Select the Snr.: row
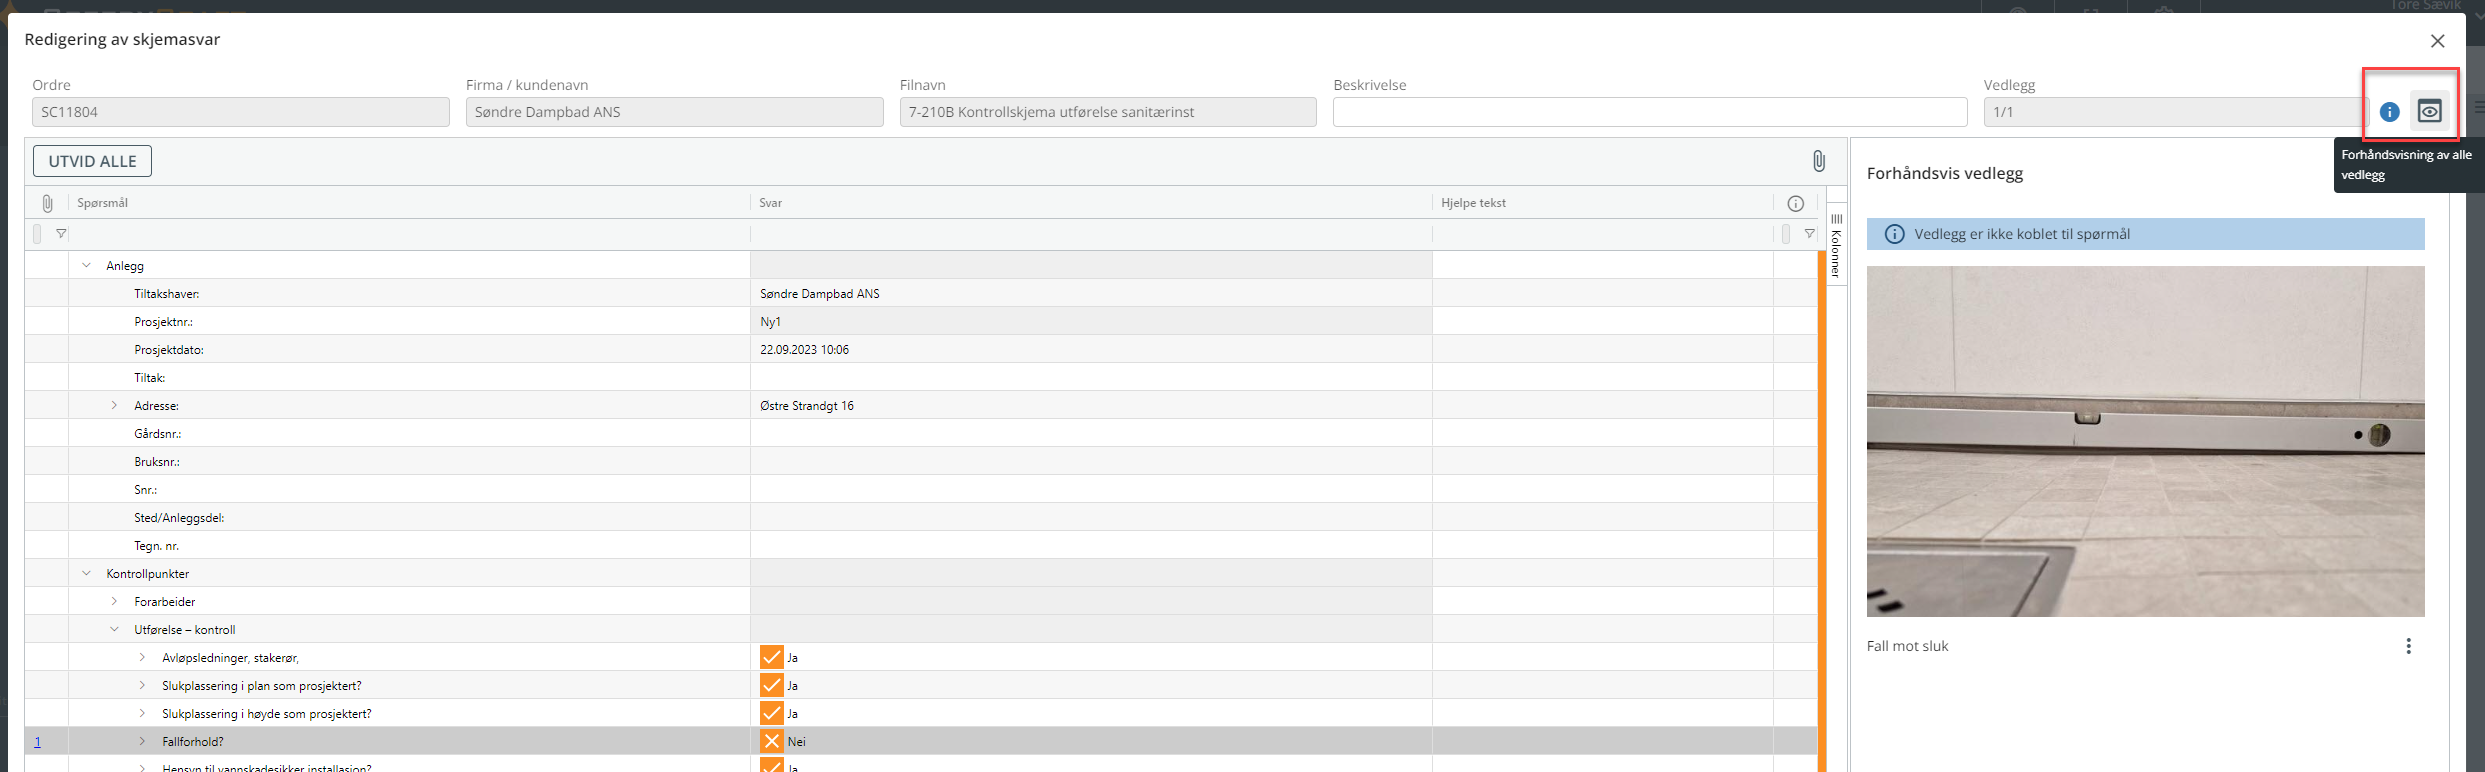2485x772 pixels. 921,489
